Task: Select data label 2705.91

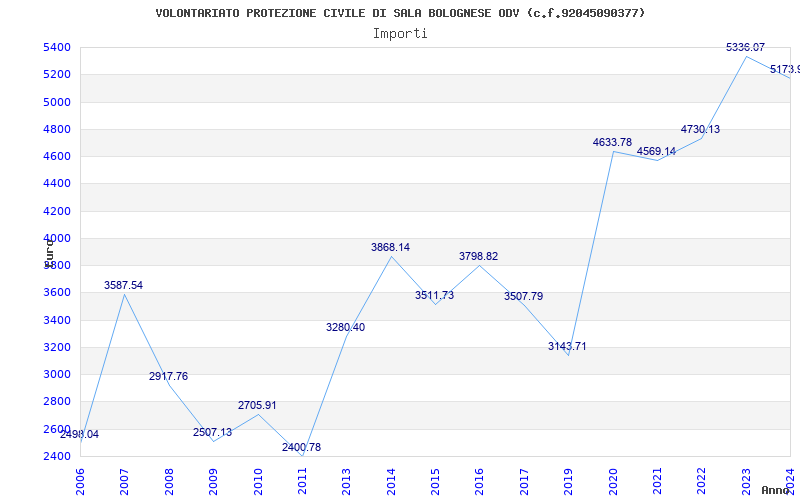Action: 257,405
